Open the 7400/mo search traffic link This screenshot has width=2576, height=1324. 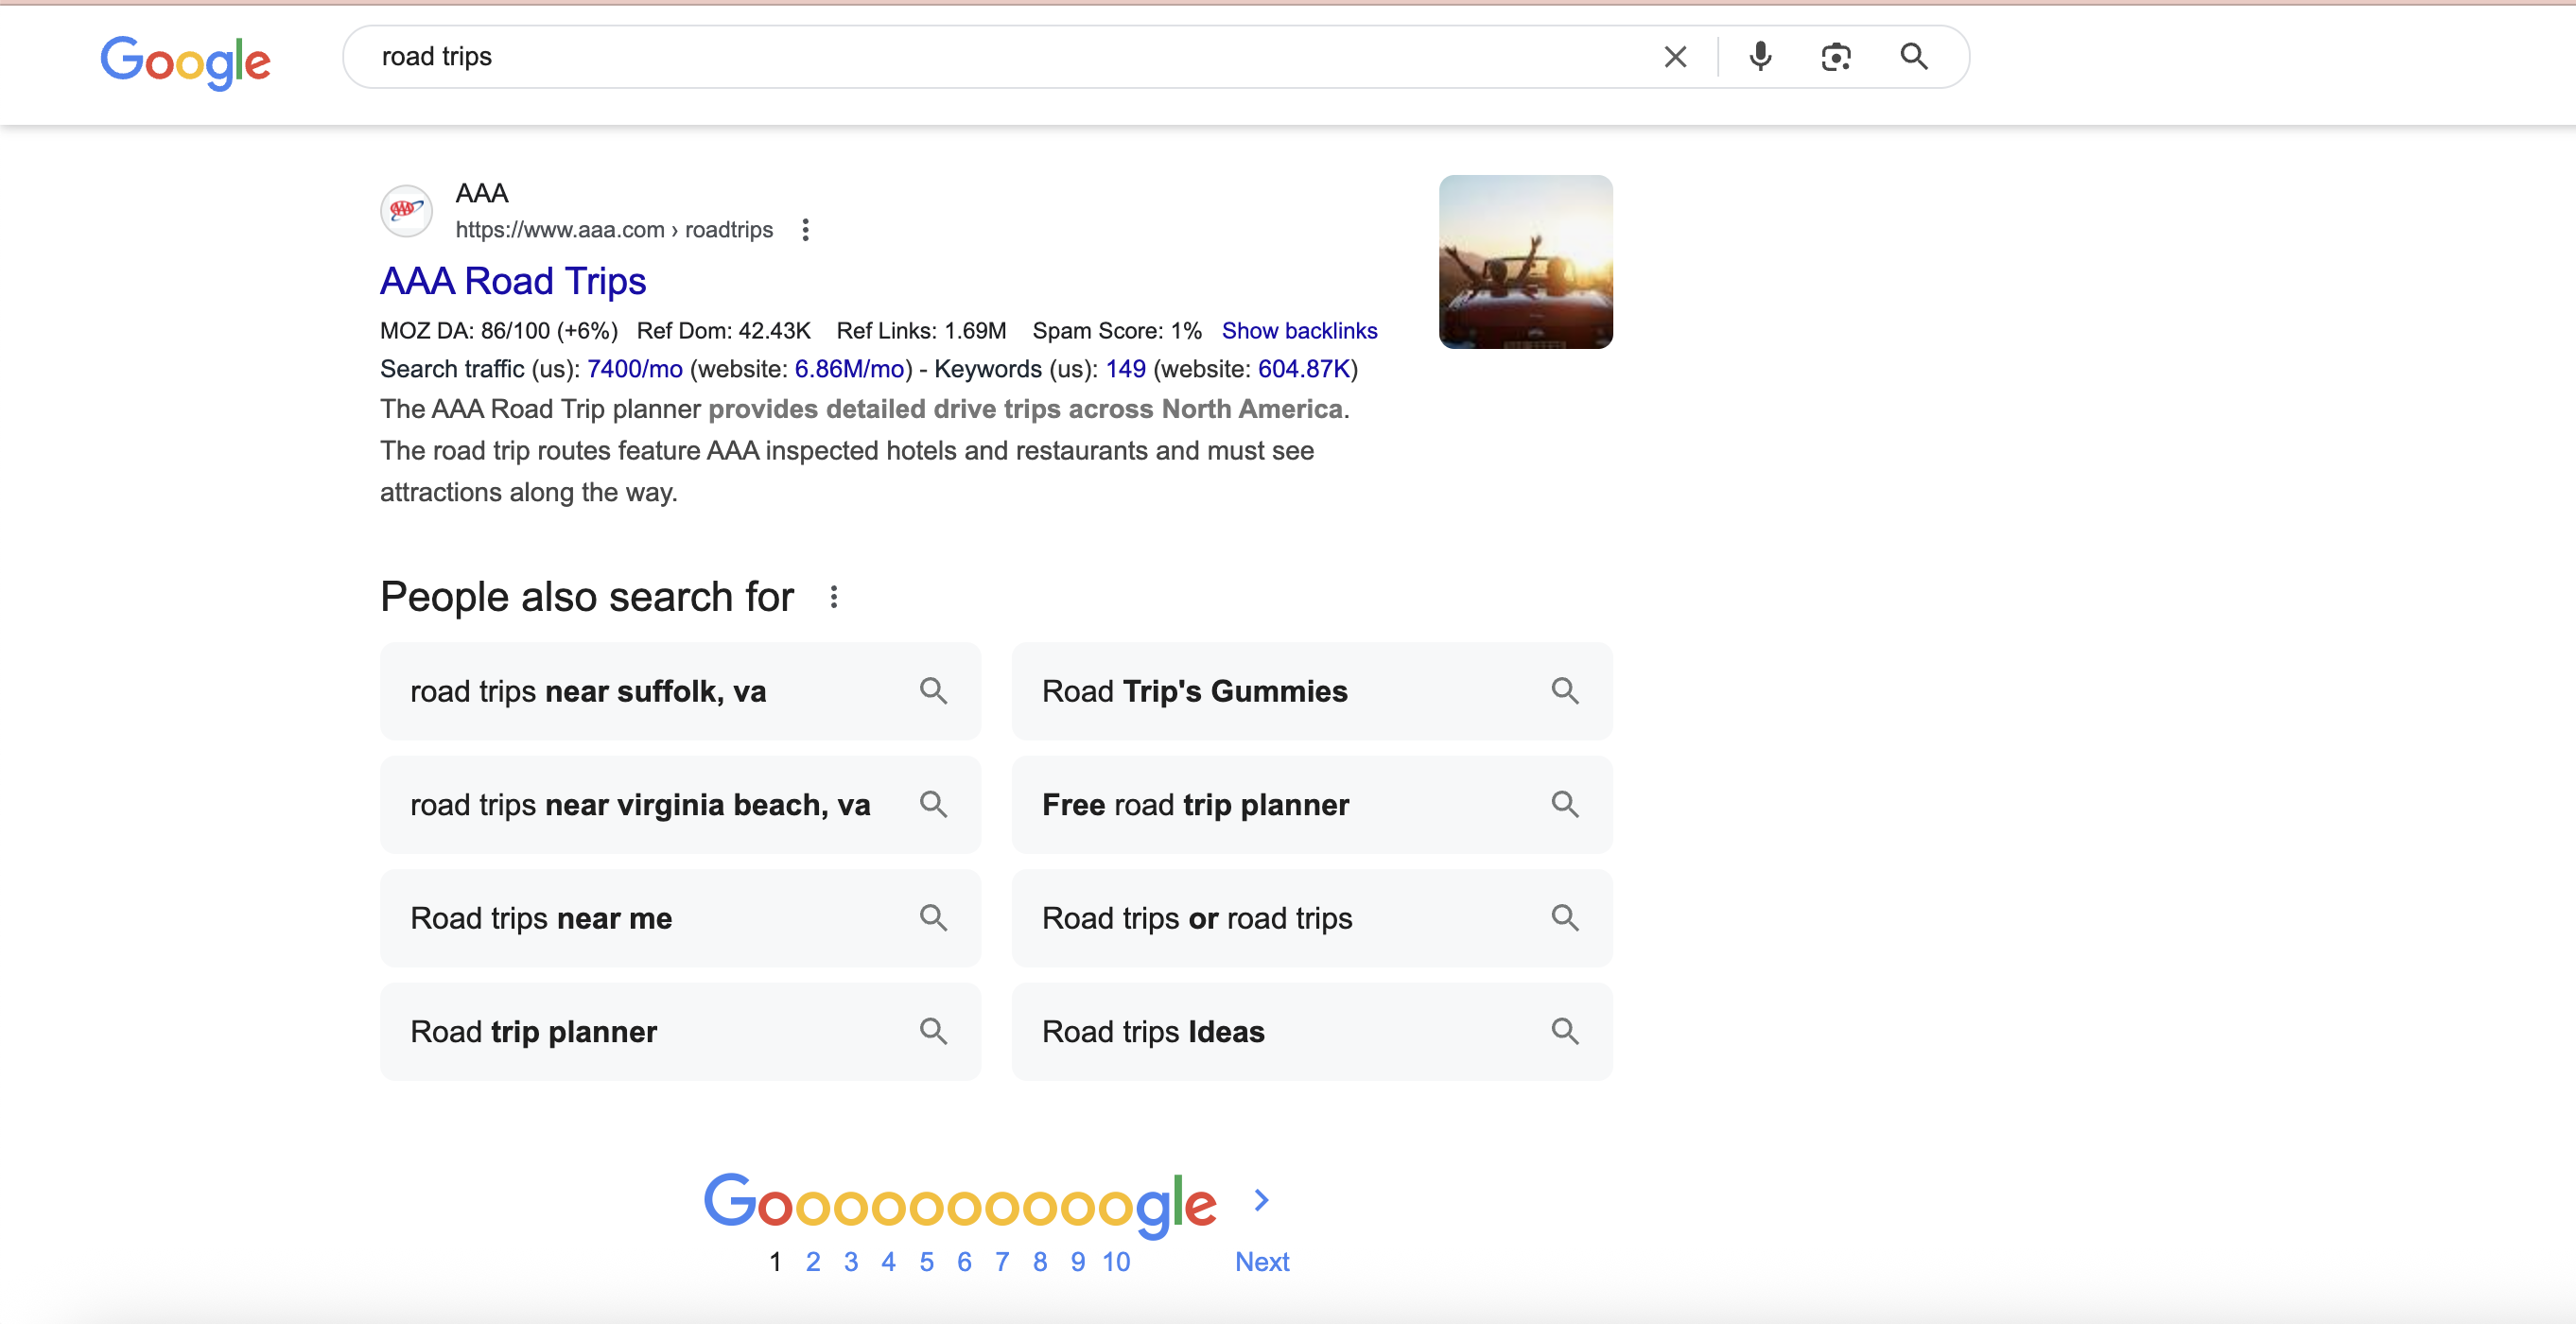(x=634, y=369)
